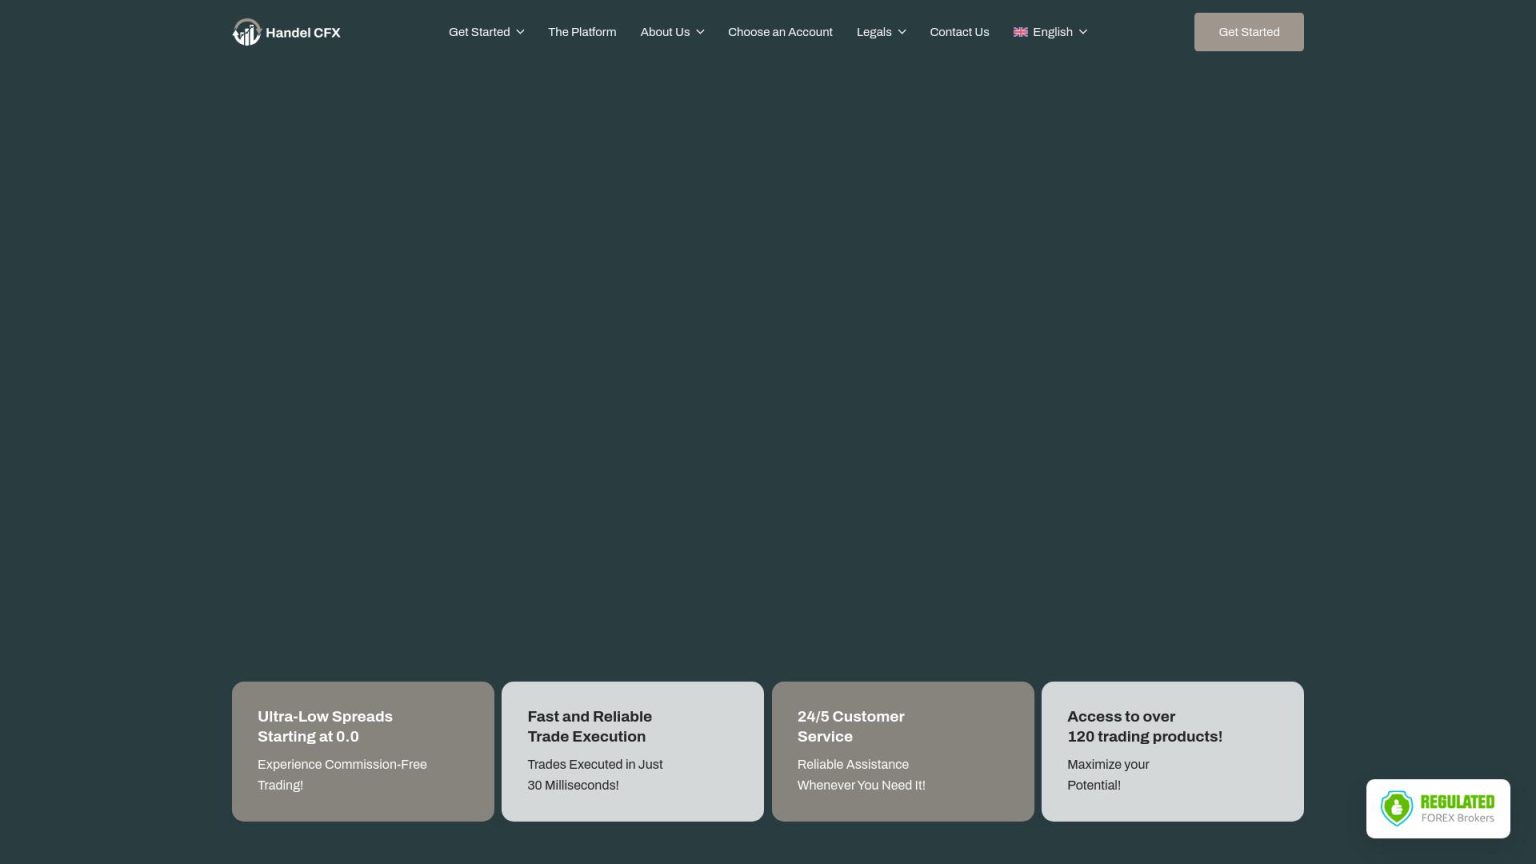Viewport: 1536px width, 864px height.
Task: Expand the chevron beside Get Started menu
Action: pos(520,32)
